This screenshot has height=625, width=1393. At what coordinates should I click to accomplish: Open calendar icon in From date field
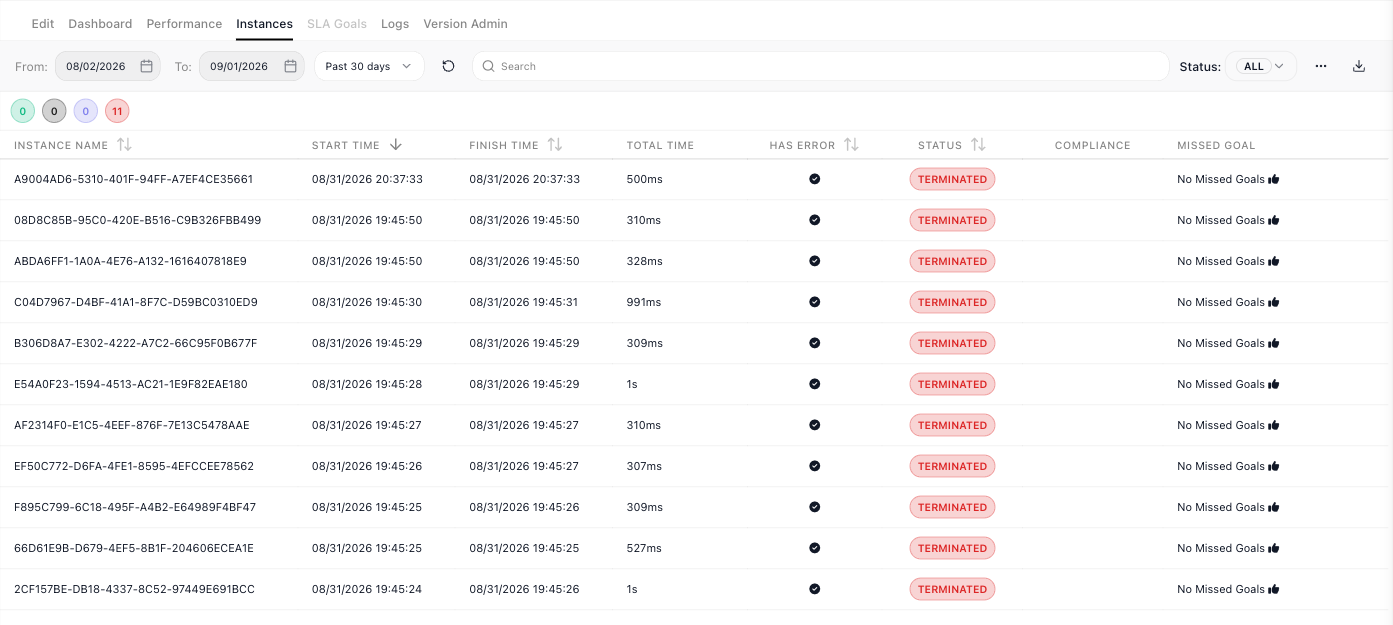click(x=146, y=66)
